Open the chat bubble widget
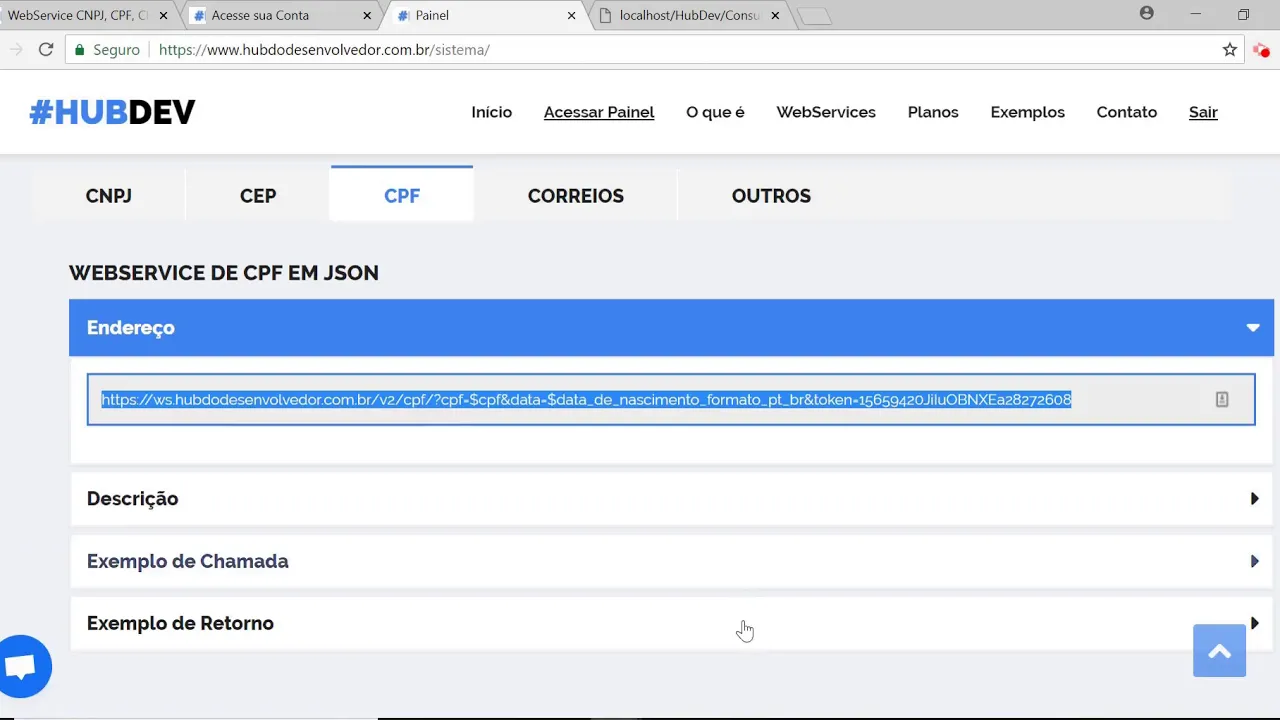Screen dimensions: 1280x720 tap(20, 666)
